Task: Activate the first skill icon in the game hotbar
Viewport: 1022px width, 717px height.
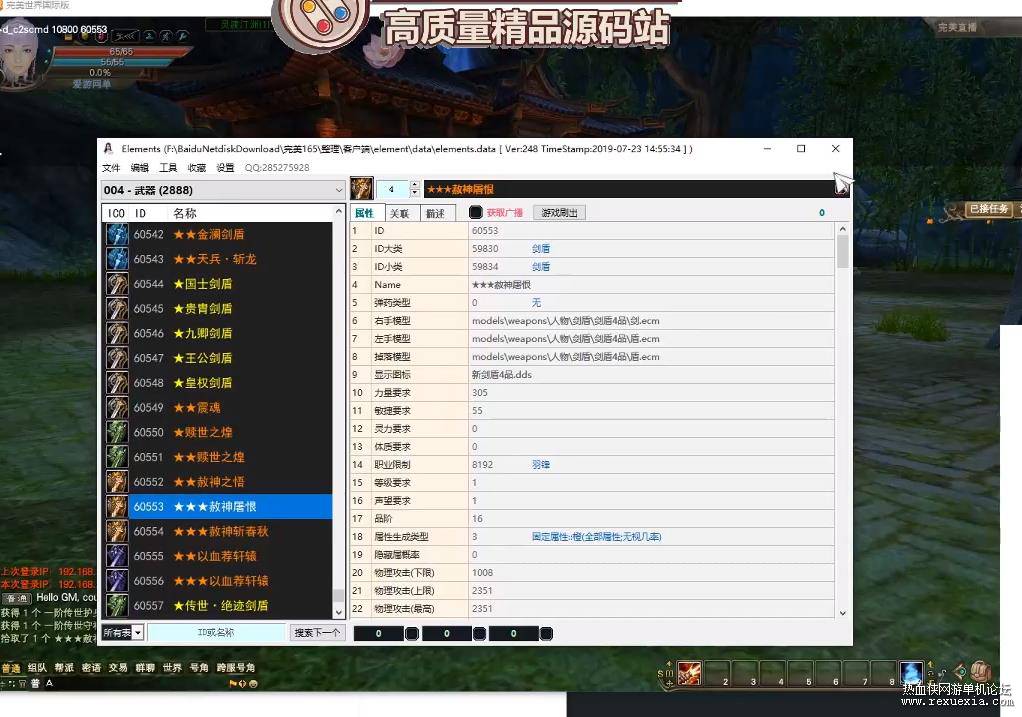Action: pyautogui.click(x=689, y=673)
